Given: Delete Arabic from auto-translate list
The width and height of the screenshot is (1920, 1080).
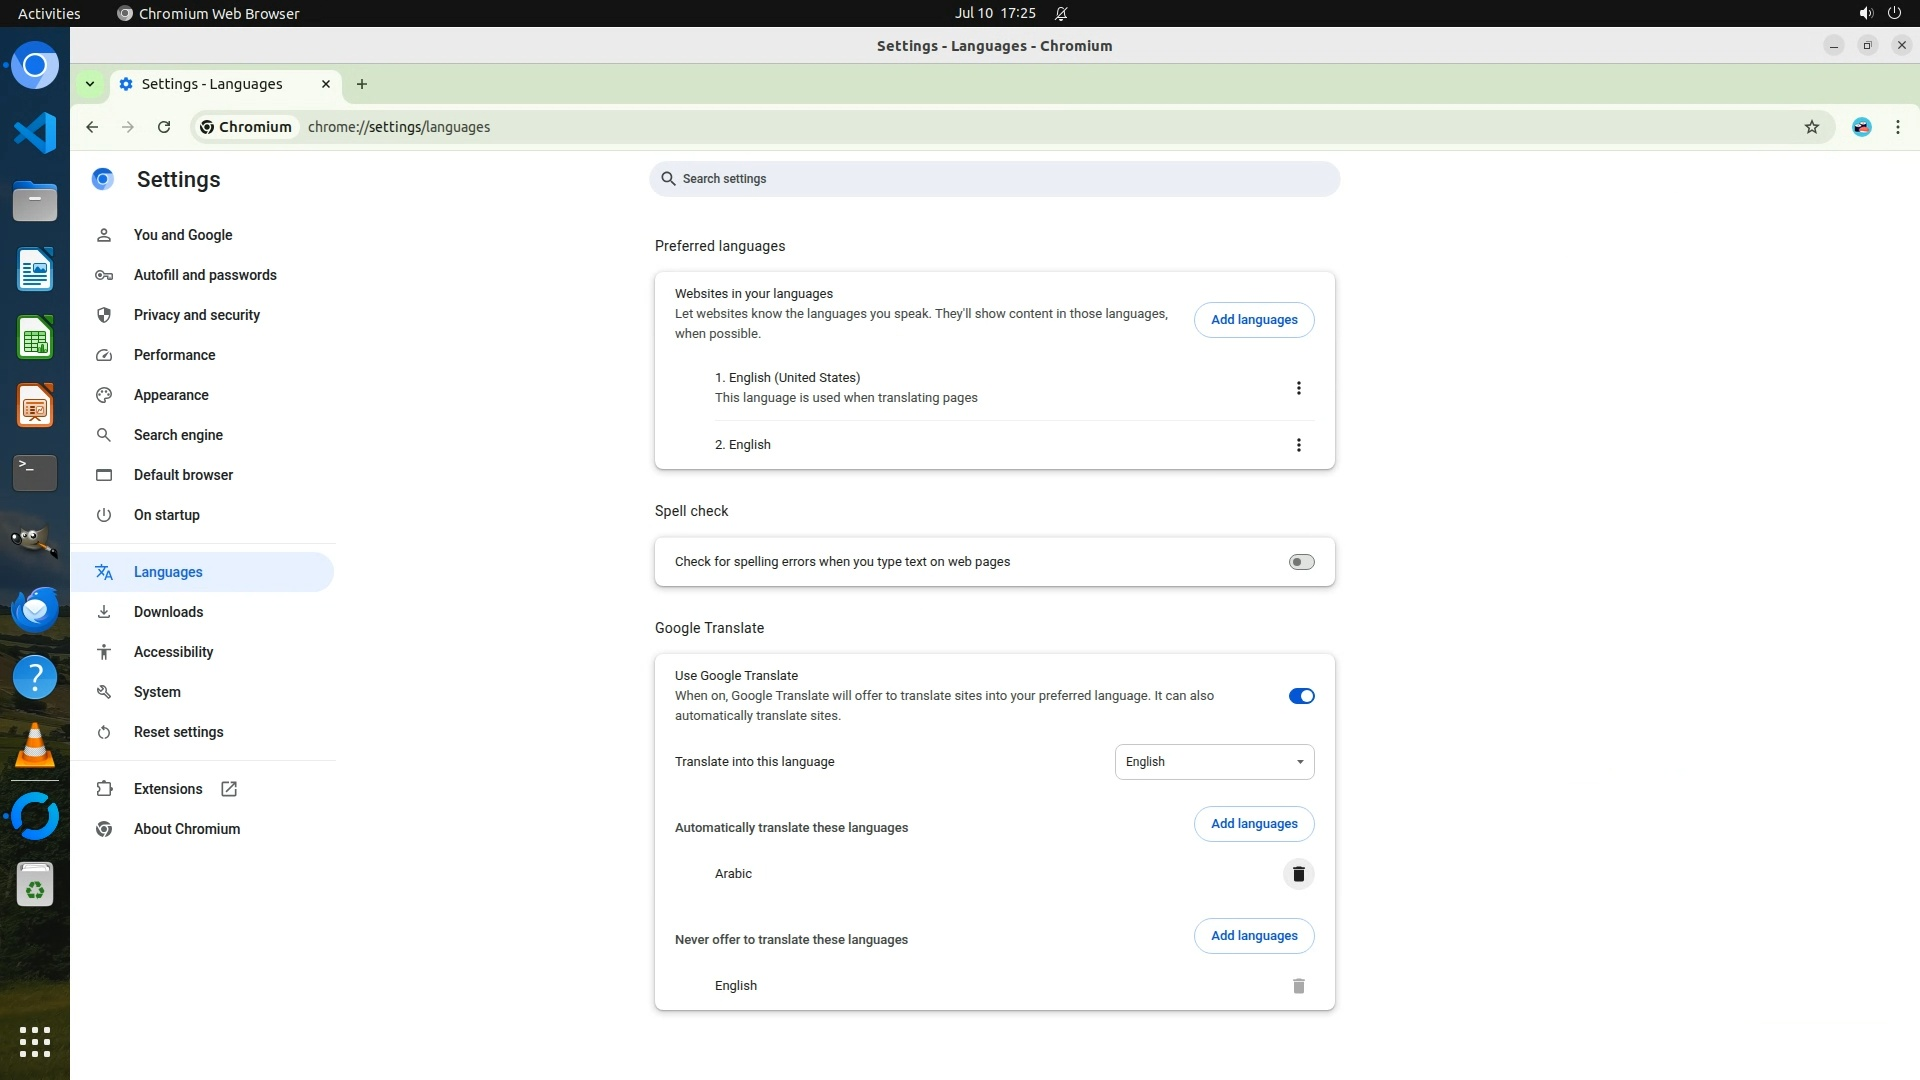Looking at the screenshot, I should [x=1298, y=874].
